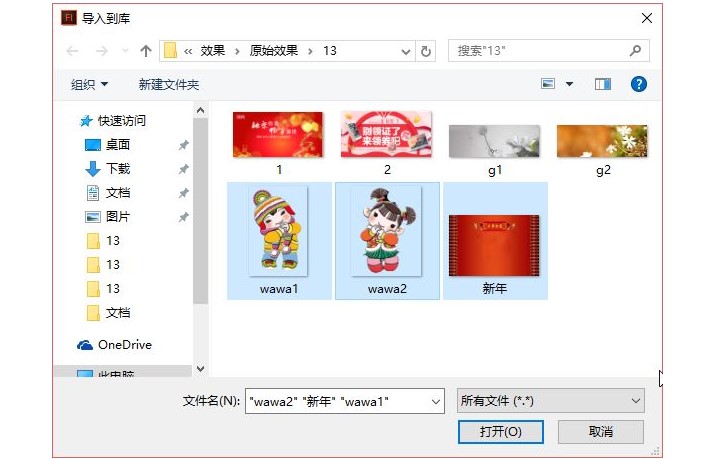708x459 pixels.
Task: Click the 取消 button
Action: click(600, 432)
